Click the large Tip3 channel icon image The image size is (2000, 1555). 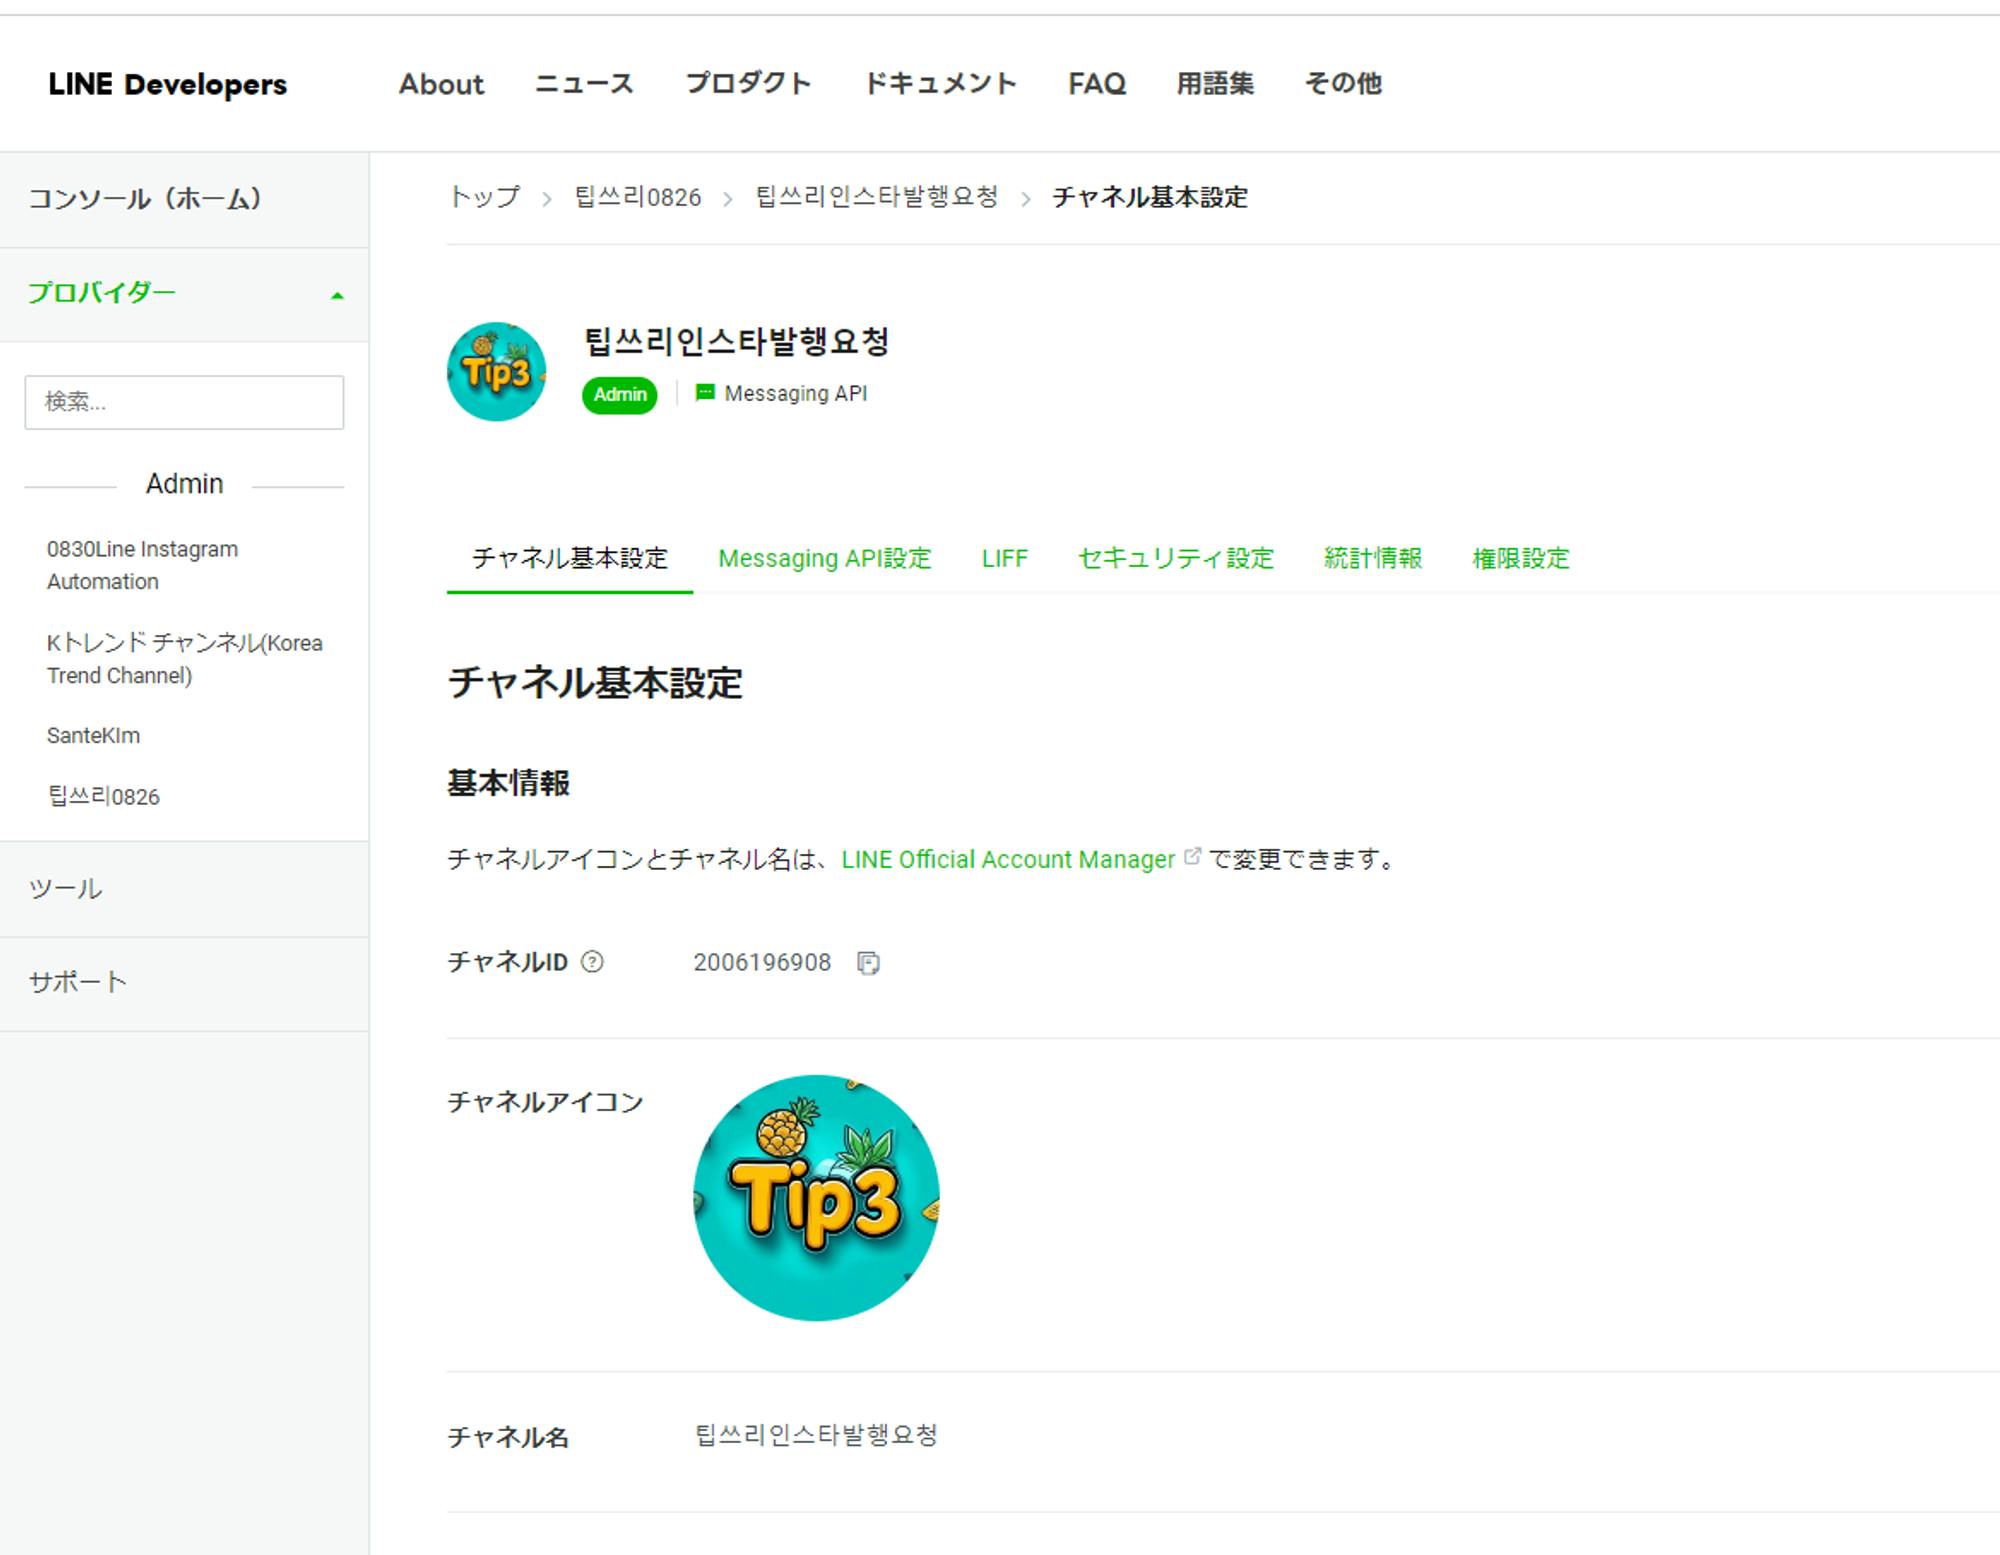[816, 1197]
